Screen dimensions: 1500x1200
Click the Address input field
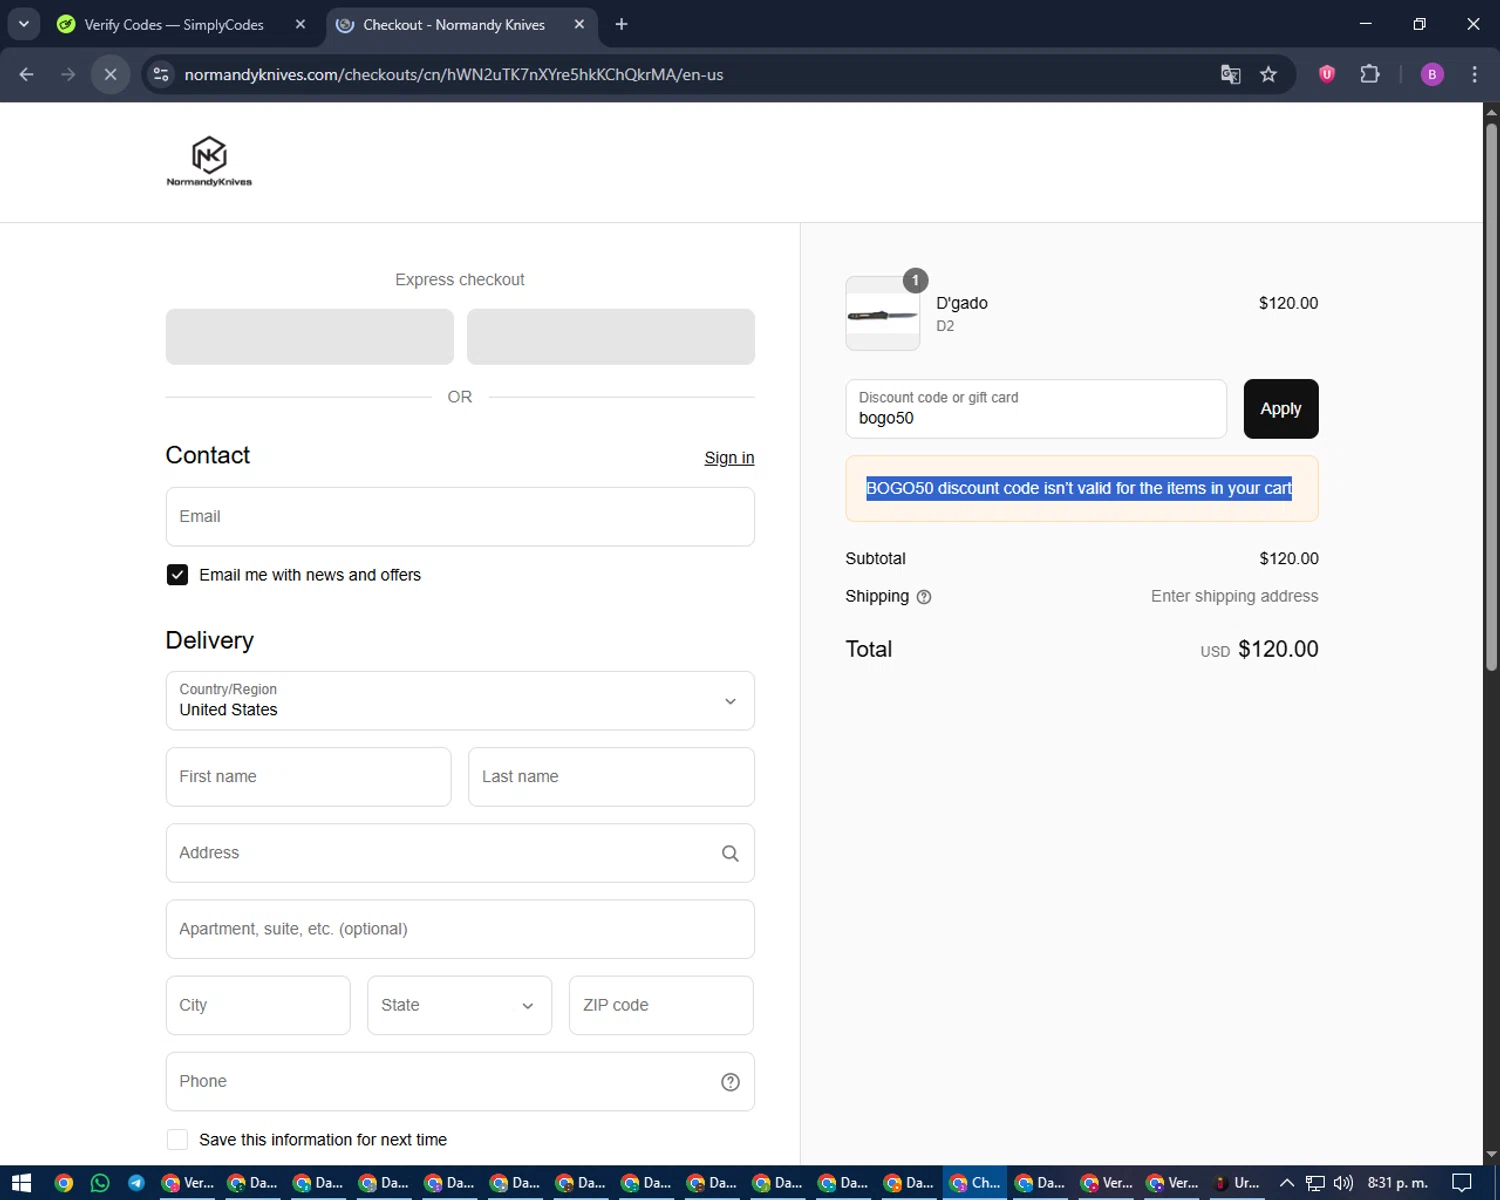point(460,853)
